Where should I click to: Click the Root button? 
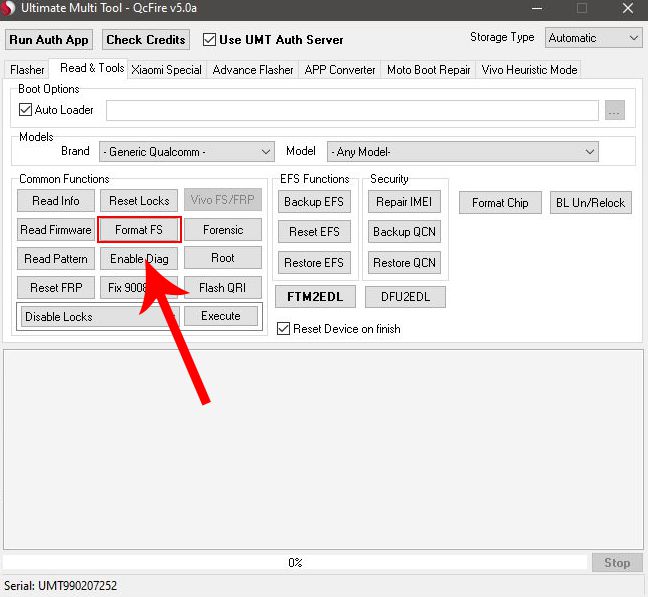[223, 258]
